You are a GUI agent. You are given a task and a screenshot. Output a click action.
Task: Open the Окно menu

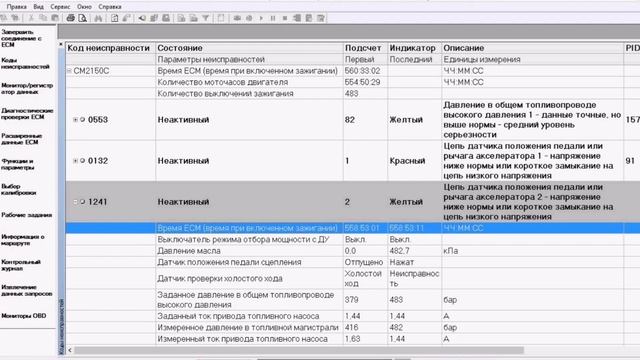[84, 7]
